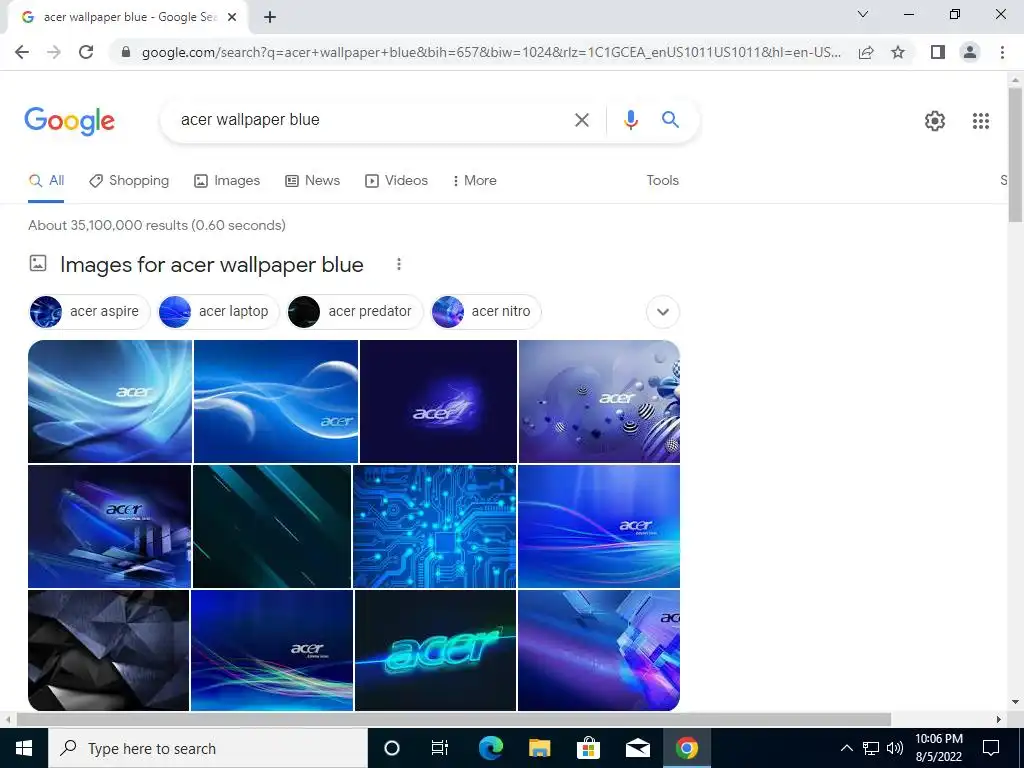
Task: Open the teal diagonal streaks wallpaper
Action: point(272,526)
